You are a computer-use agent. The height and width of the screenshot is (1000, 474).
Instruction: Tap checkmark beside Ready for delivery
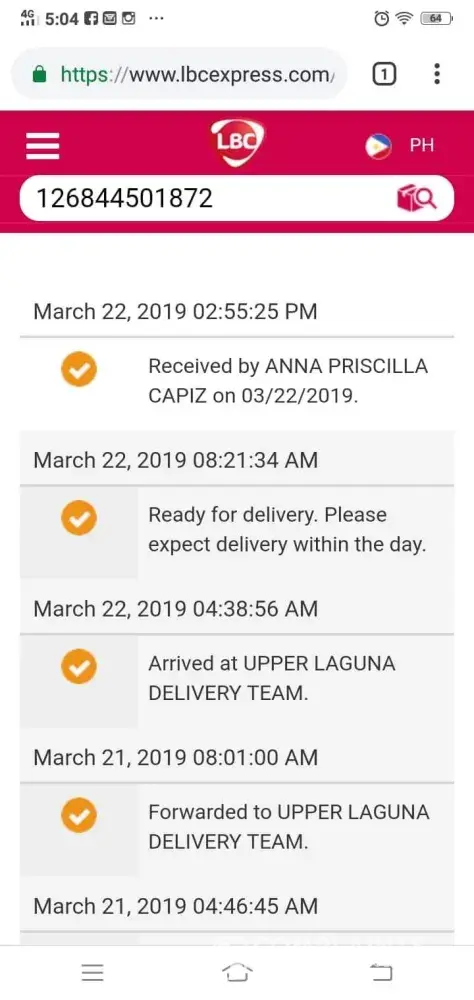click(x=79, y=517)
